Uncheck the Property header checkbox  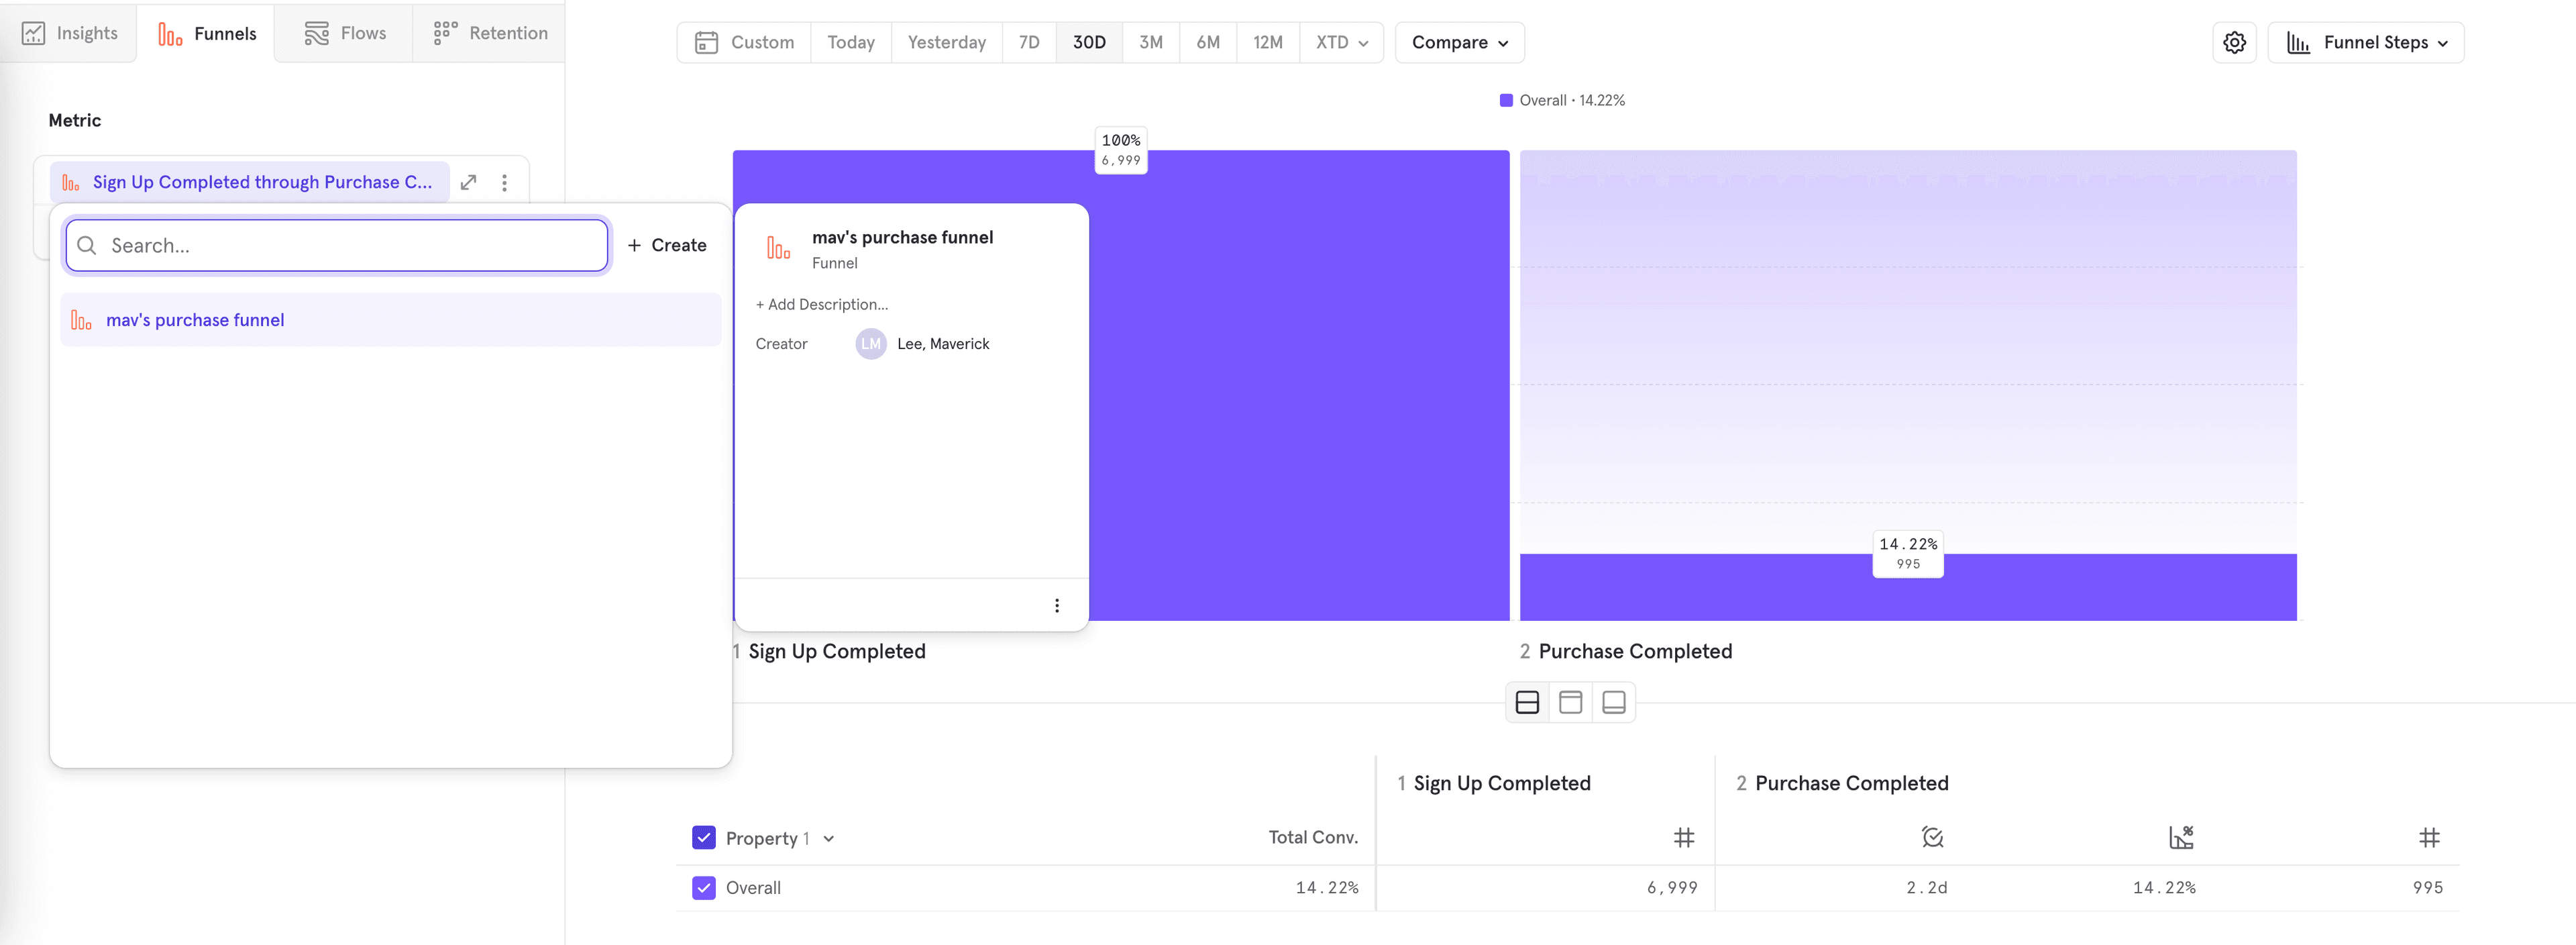tap(703, 837)
